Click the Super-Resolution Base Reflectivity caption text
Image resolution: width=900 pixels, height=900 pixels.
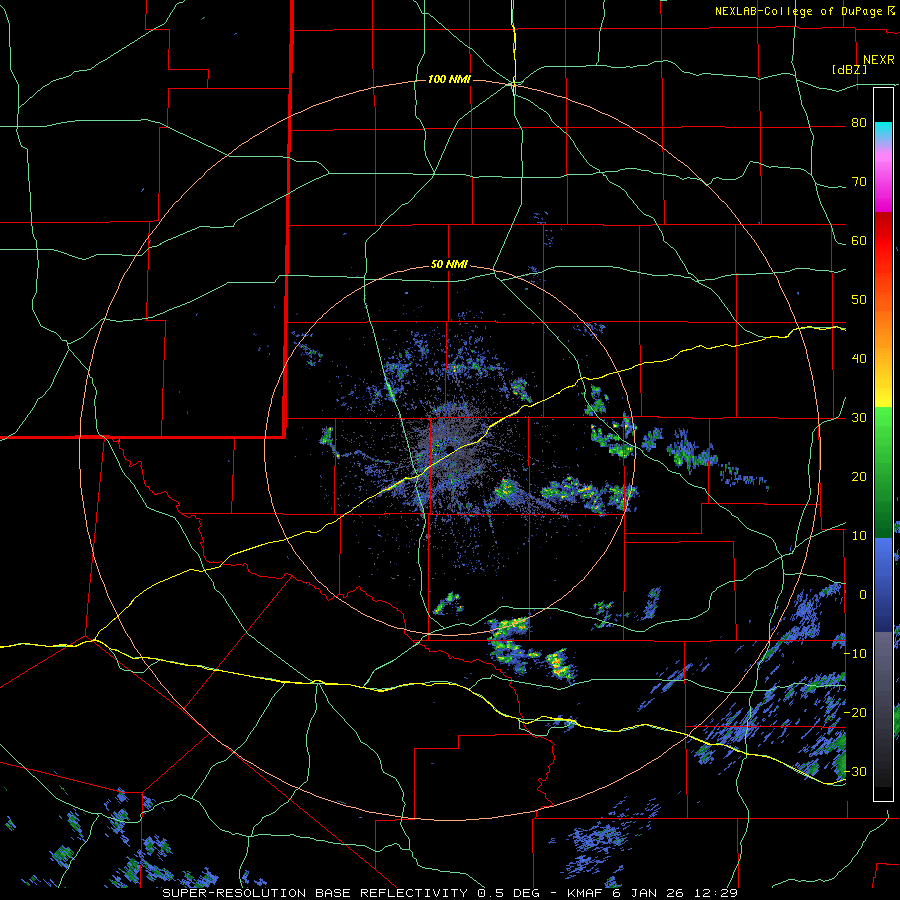coord(315,893)
